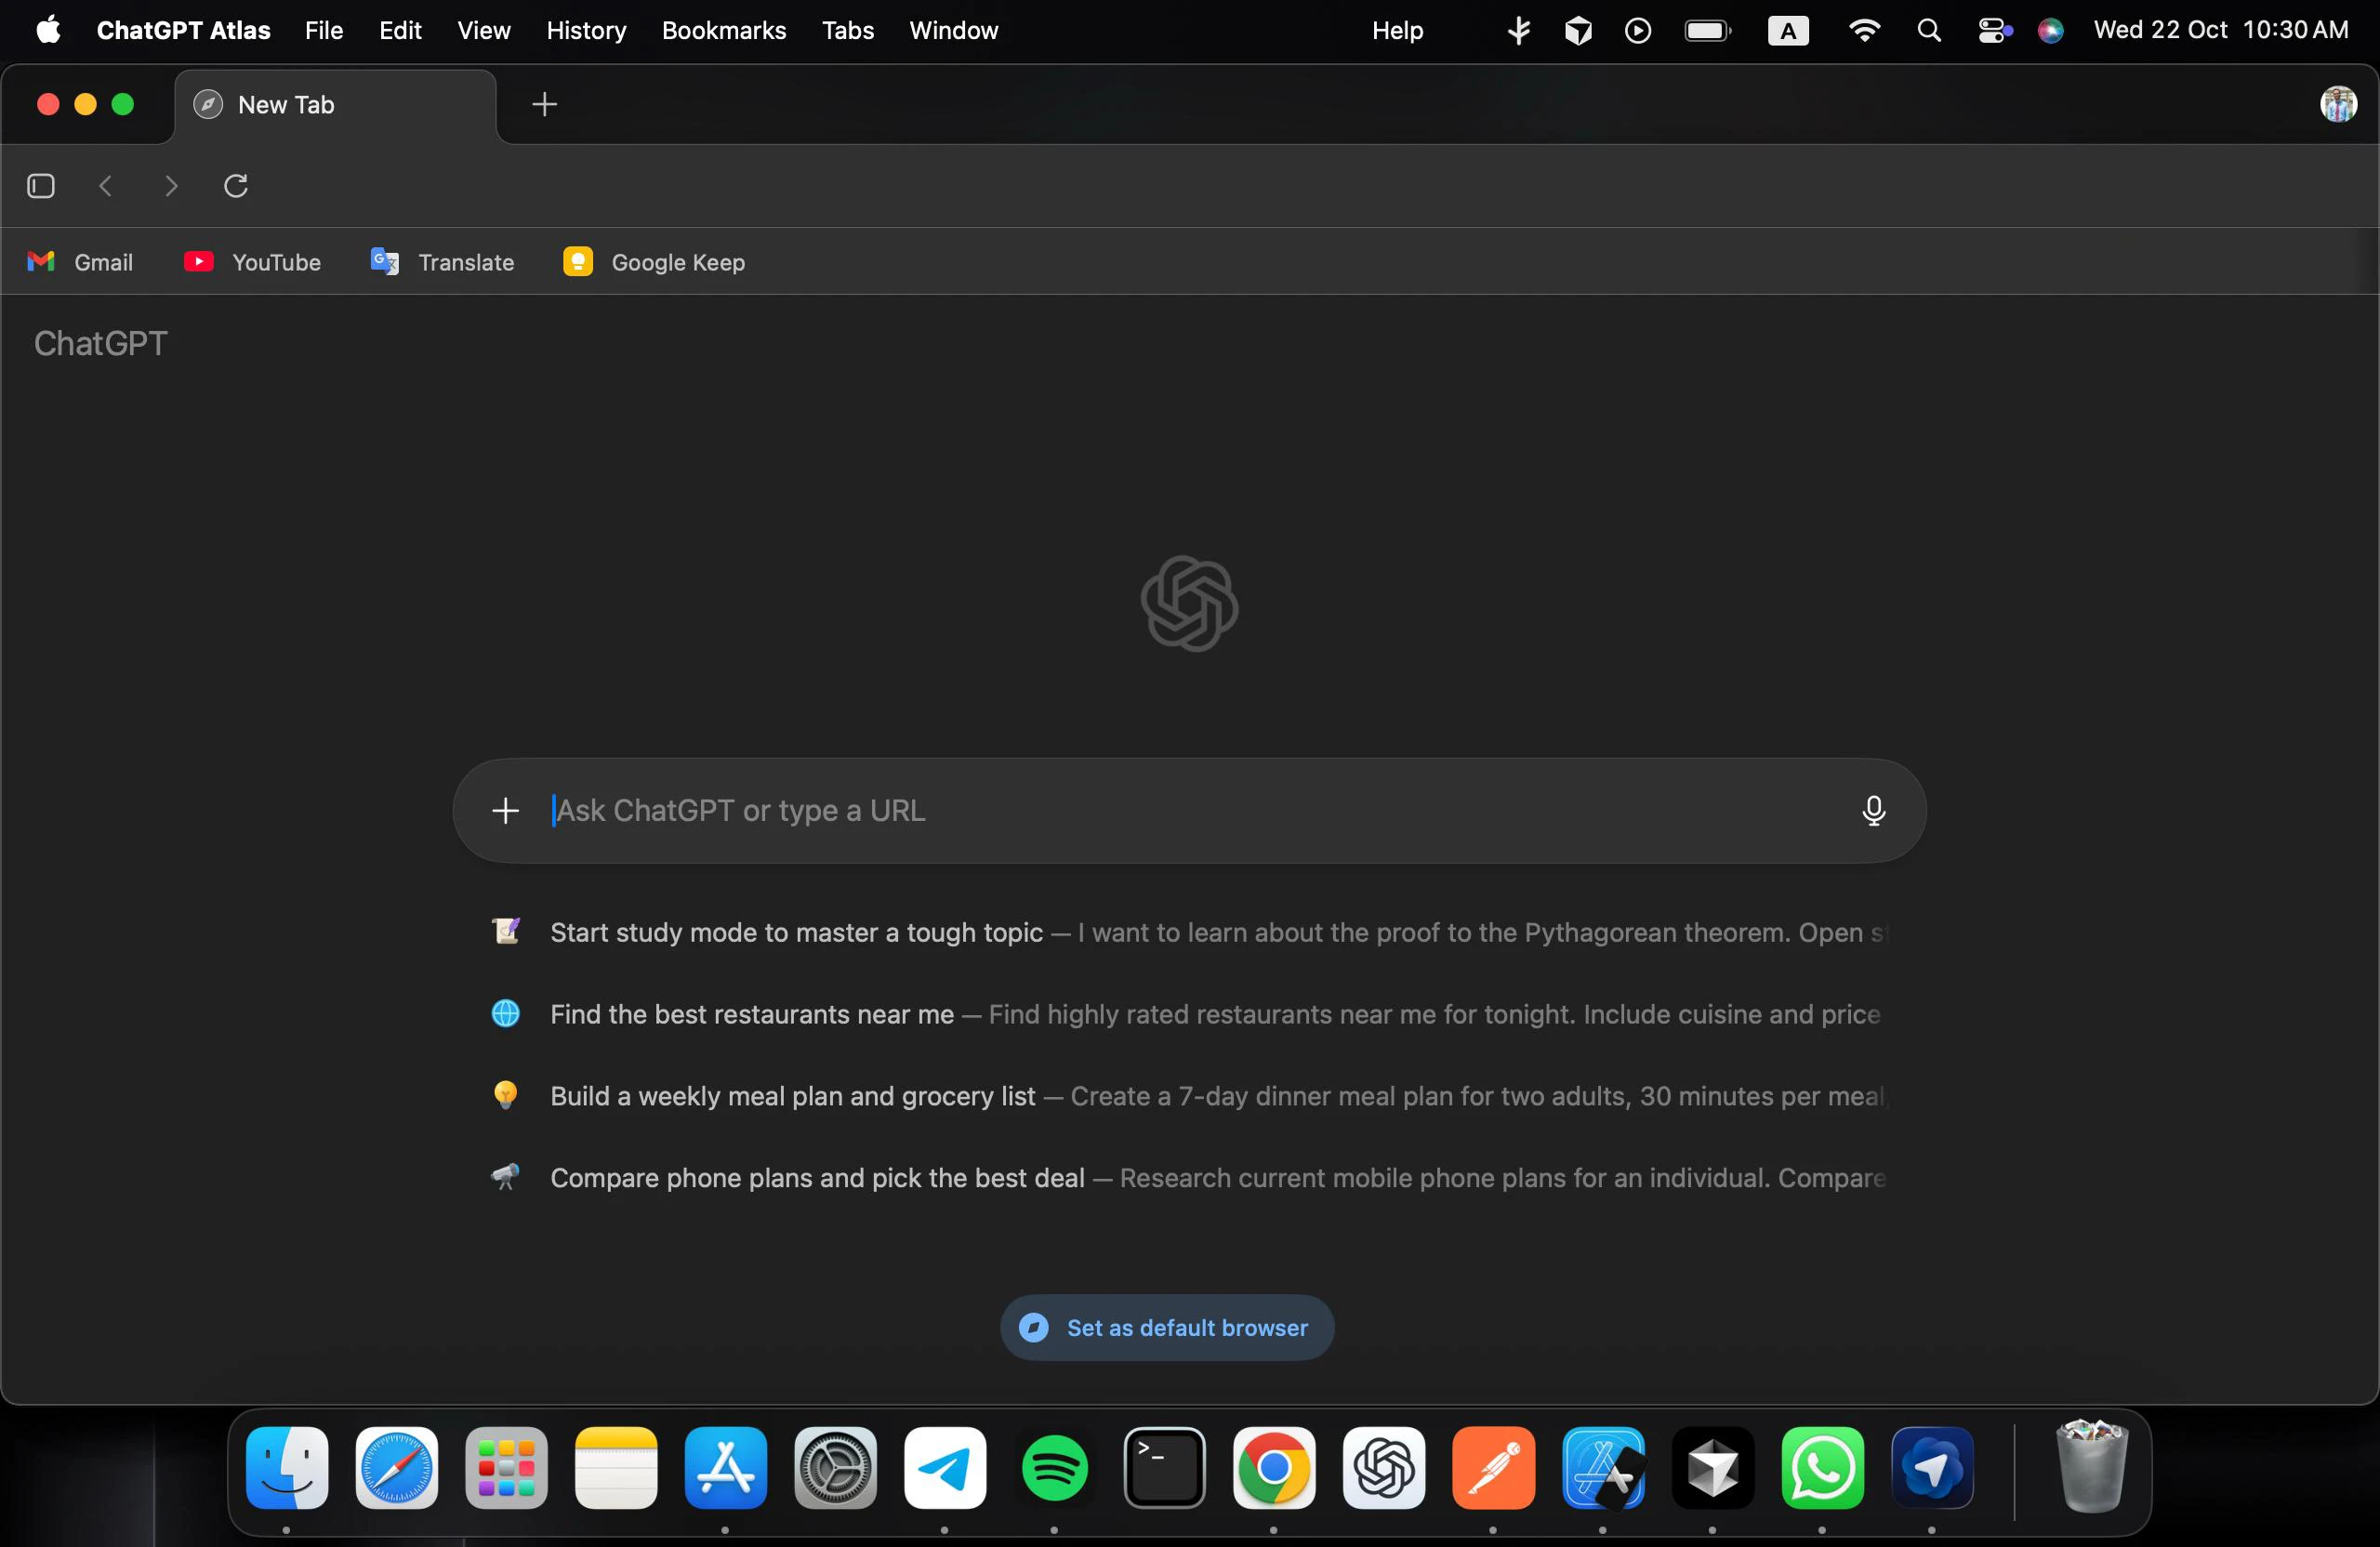
Task: Open the profile avatar at top right
Action: [2338, 104]
